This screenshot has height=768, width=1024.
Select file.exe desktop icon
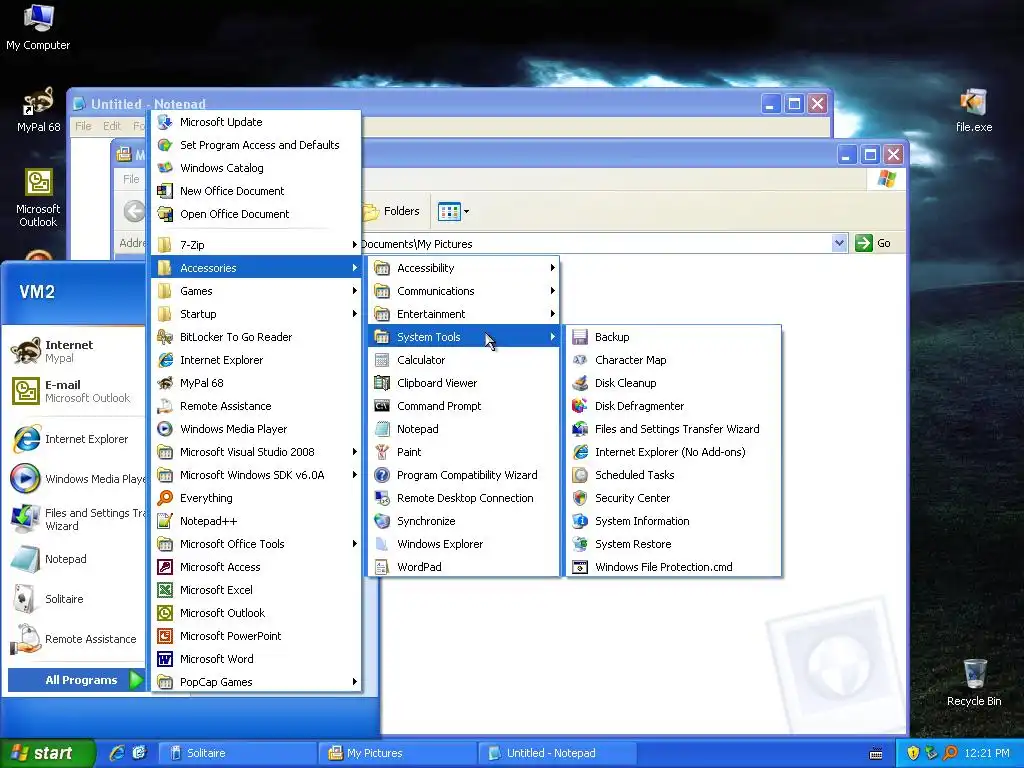coord(974,110)
